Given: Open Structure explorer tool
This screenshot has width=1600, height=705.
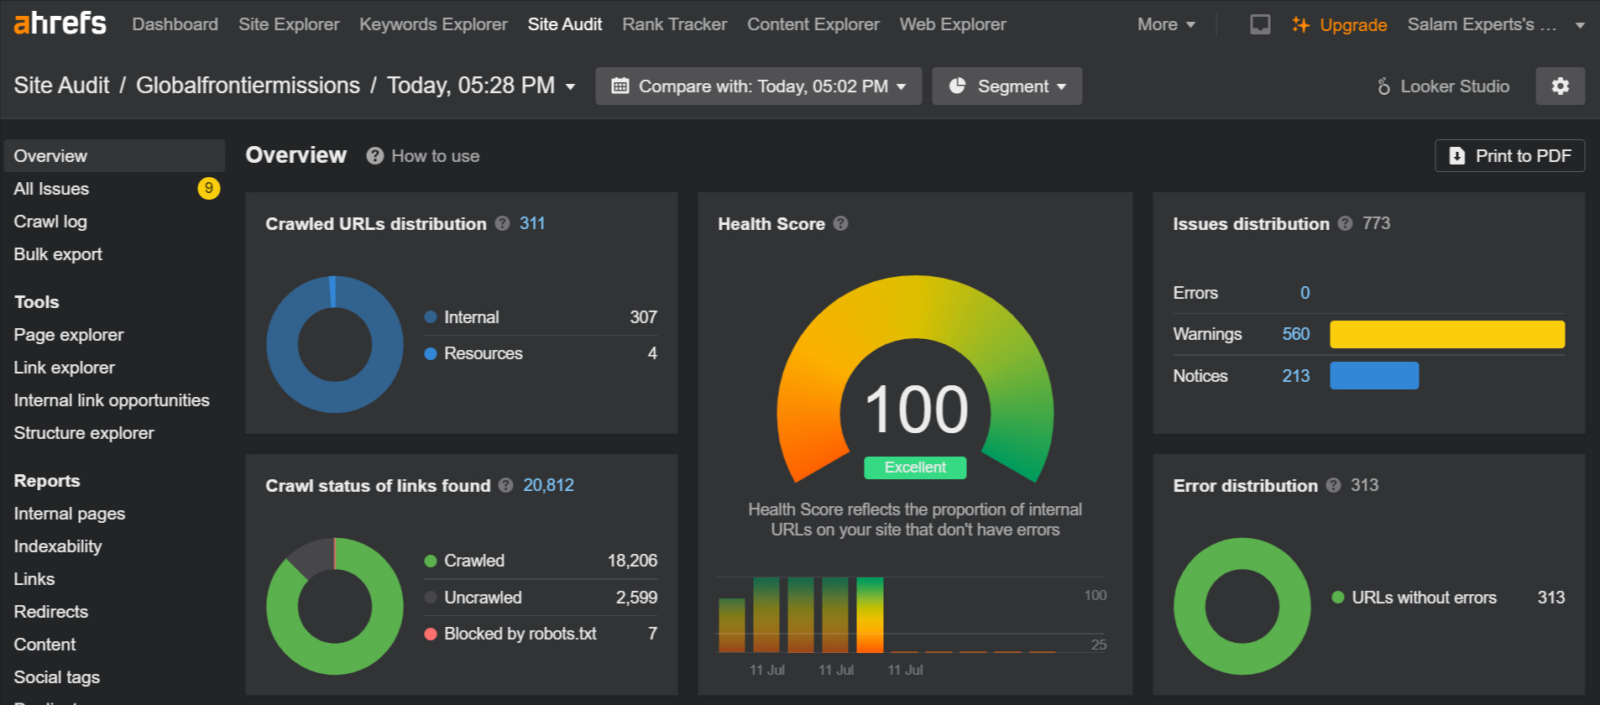Looking at the screenshot, I should click(84, 433).
